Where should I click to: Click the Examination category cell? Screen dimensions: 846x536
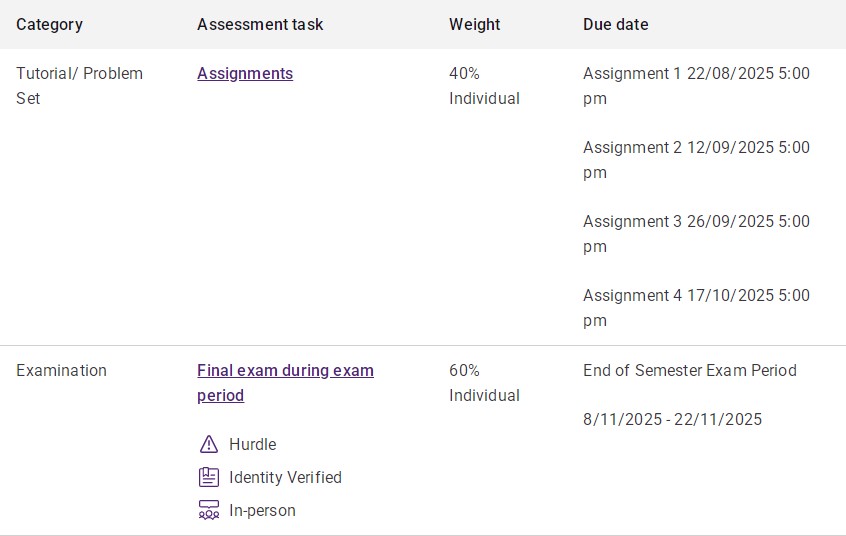[62, 370]
